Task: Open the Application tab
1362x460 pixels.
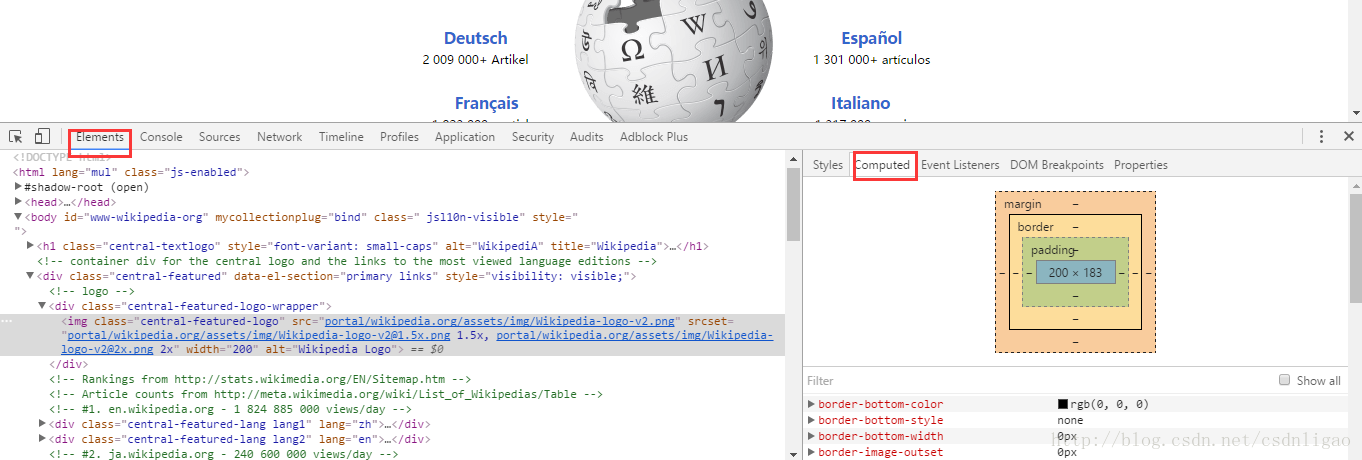Action: tap(465, 137)
